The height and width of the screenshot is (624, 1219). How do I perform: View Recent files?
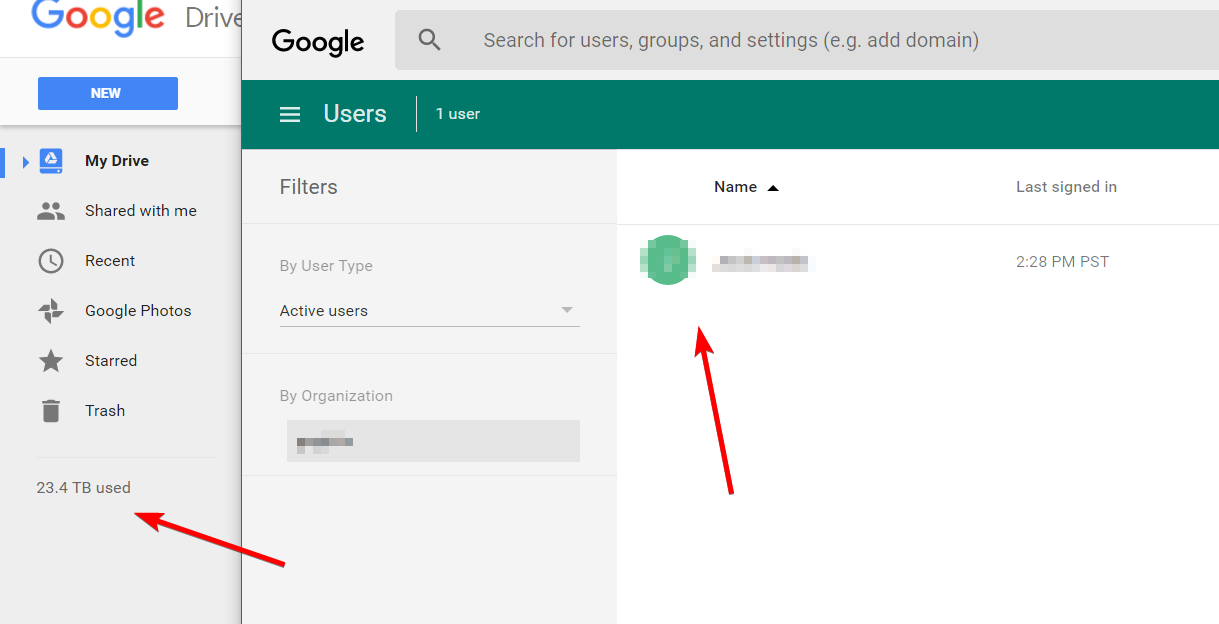(x=110, y=261)
